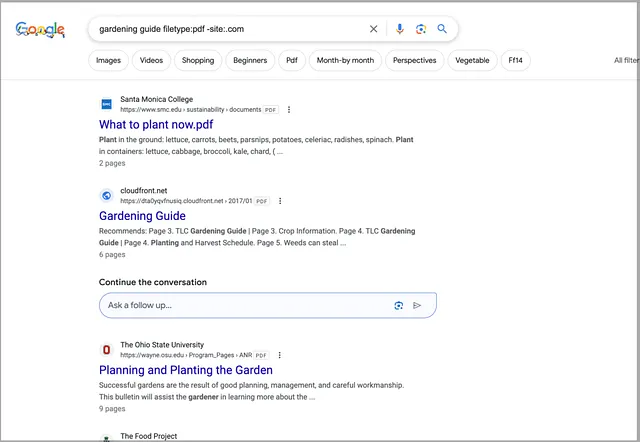Click the 6 pages label
The image size is (640, 442).
coord(112,255)
